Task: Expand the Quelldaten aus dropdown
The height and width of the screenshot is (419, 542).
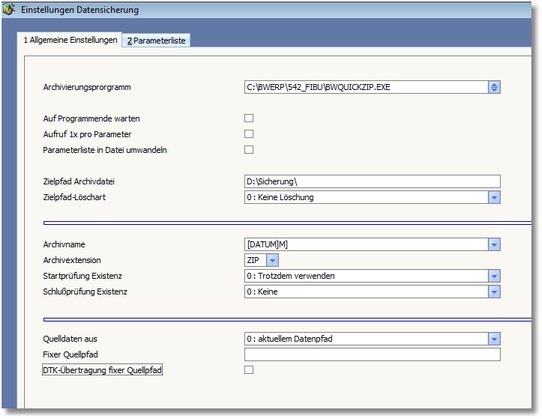Action: point(494,339)
